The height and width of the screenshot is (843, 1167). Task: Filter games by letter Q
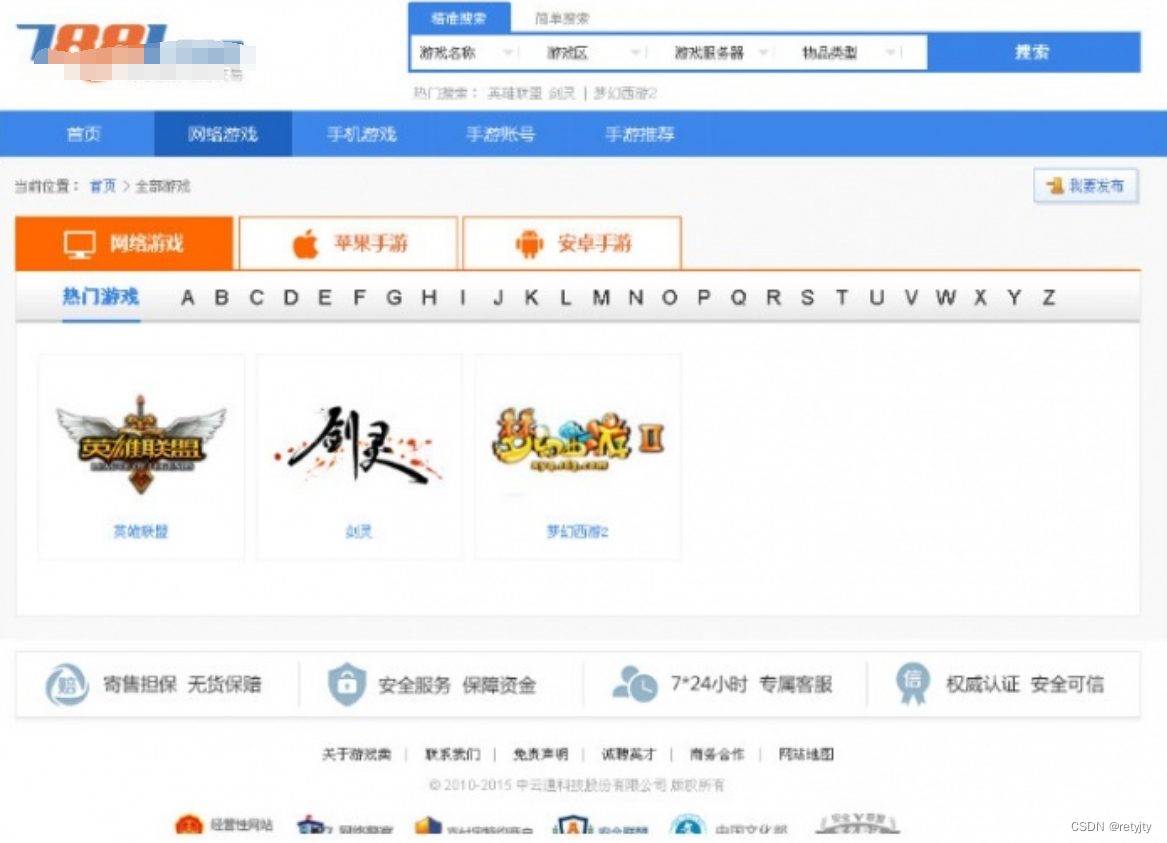738,298
